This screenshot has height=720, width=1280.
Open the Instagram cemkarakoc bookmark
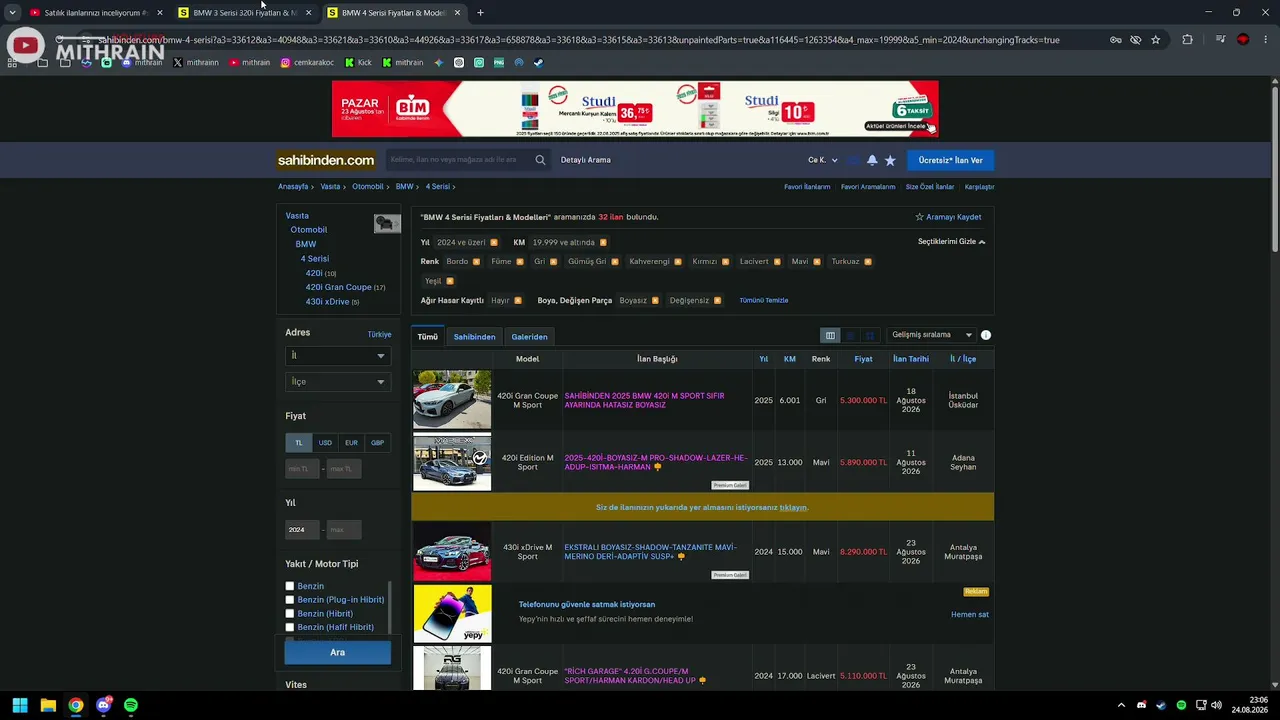pyautogui.click(x=307, y=62)
